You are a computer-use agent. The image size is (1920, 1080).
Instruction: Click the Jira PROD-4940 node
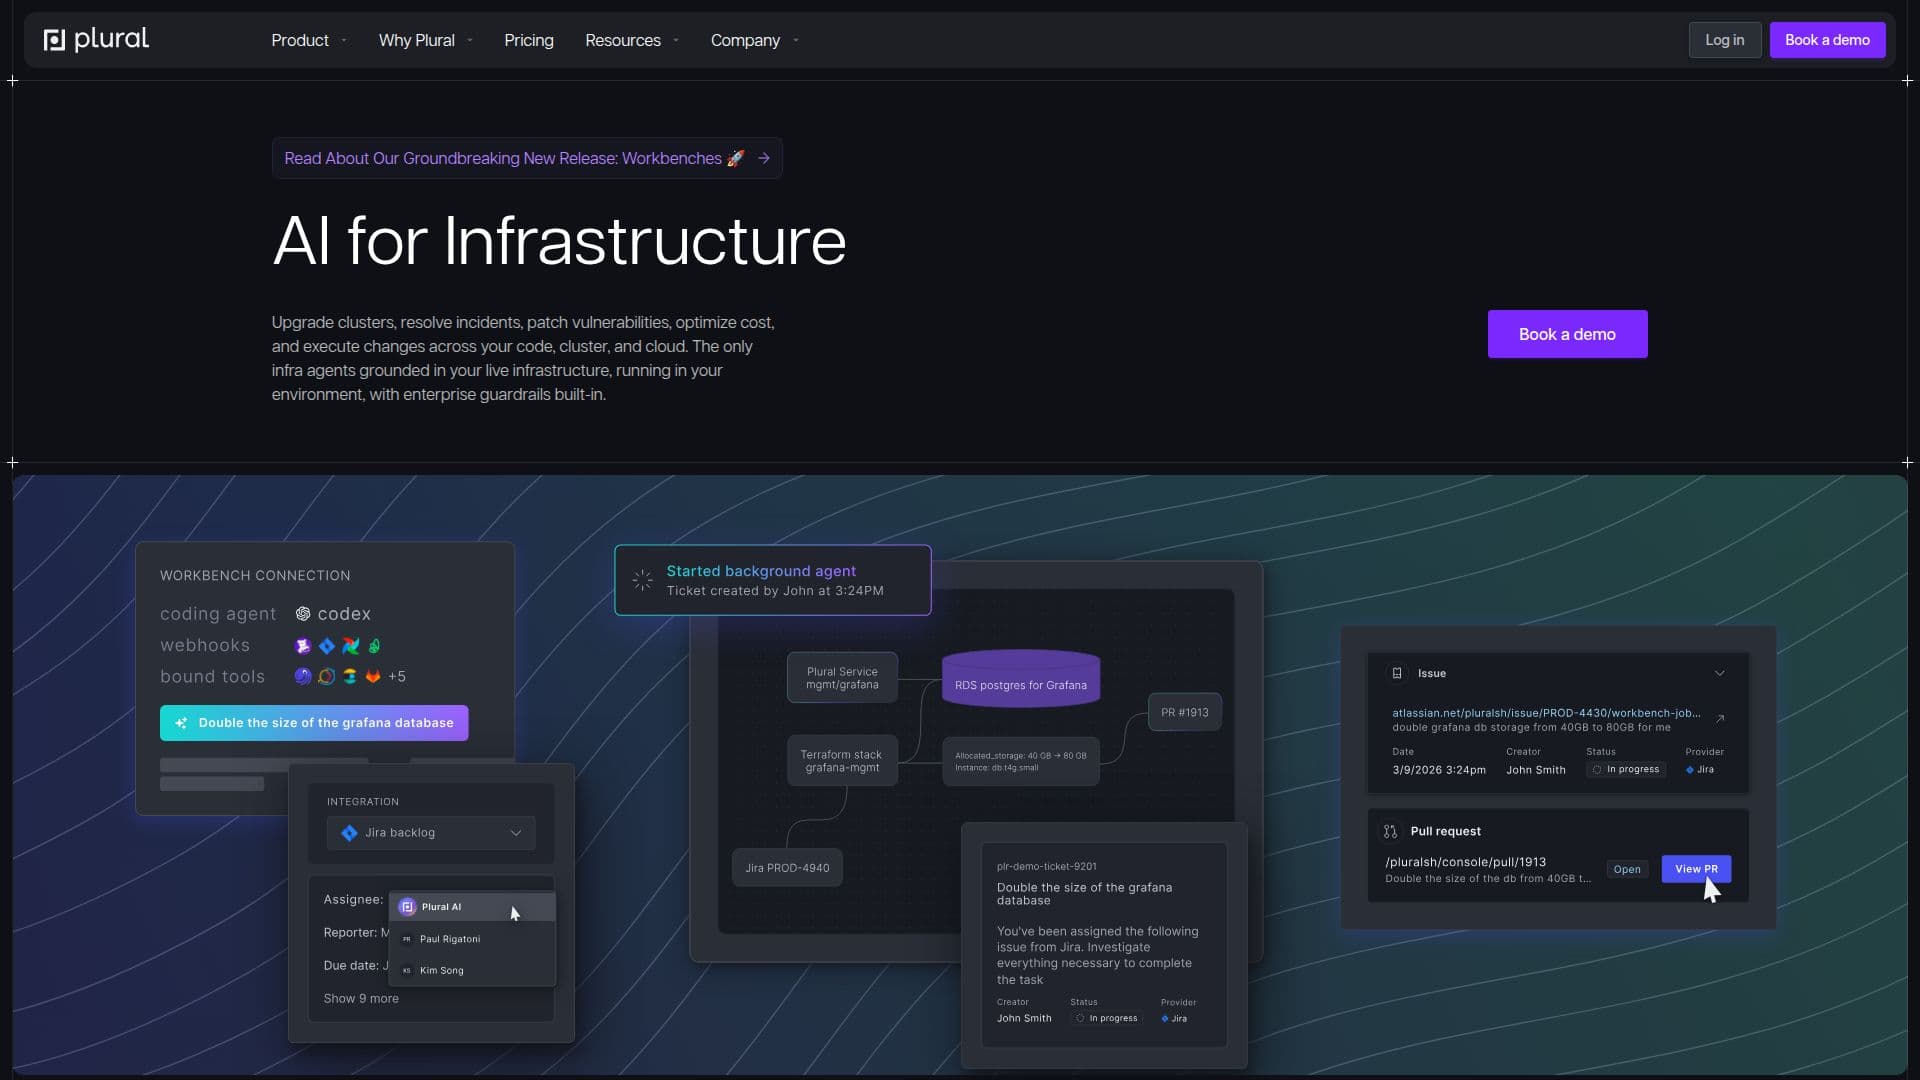point(787,868)
